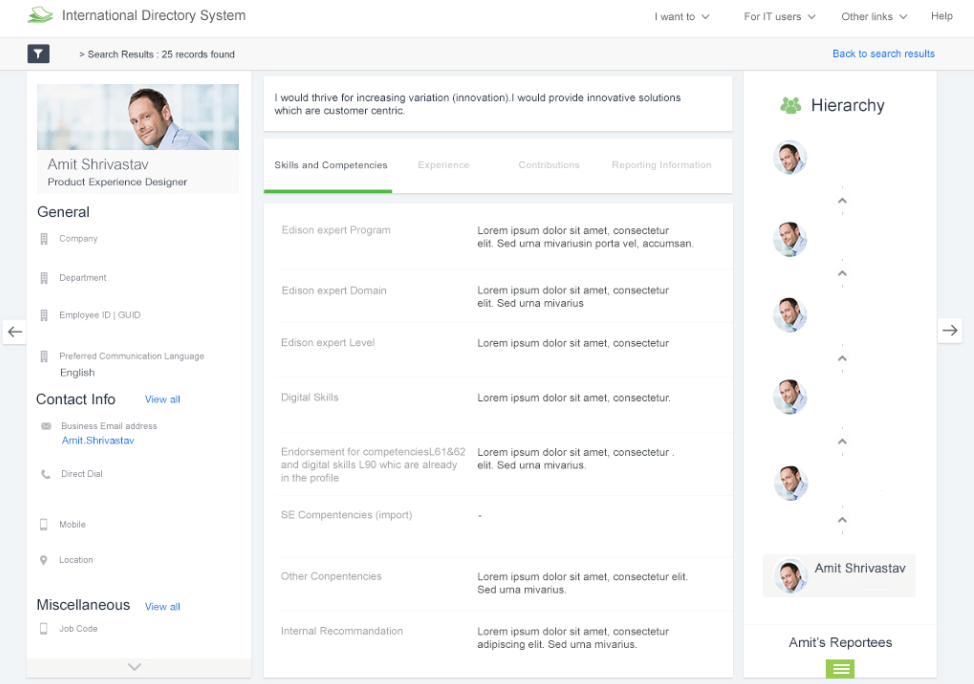Click the chevron under the third hierarchy avatar

(x=842, y=358)
